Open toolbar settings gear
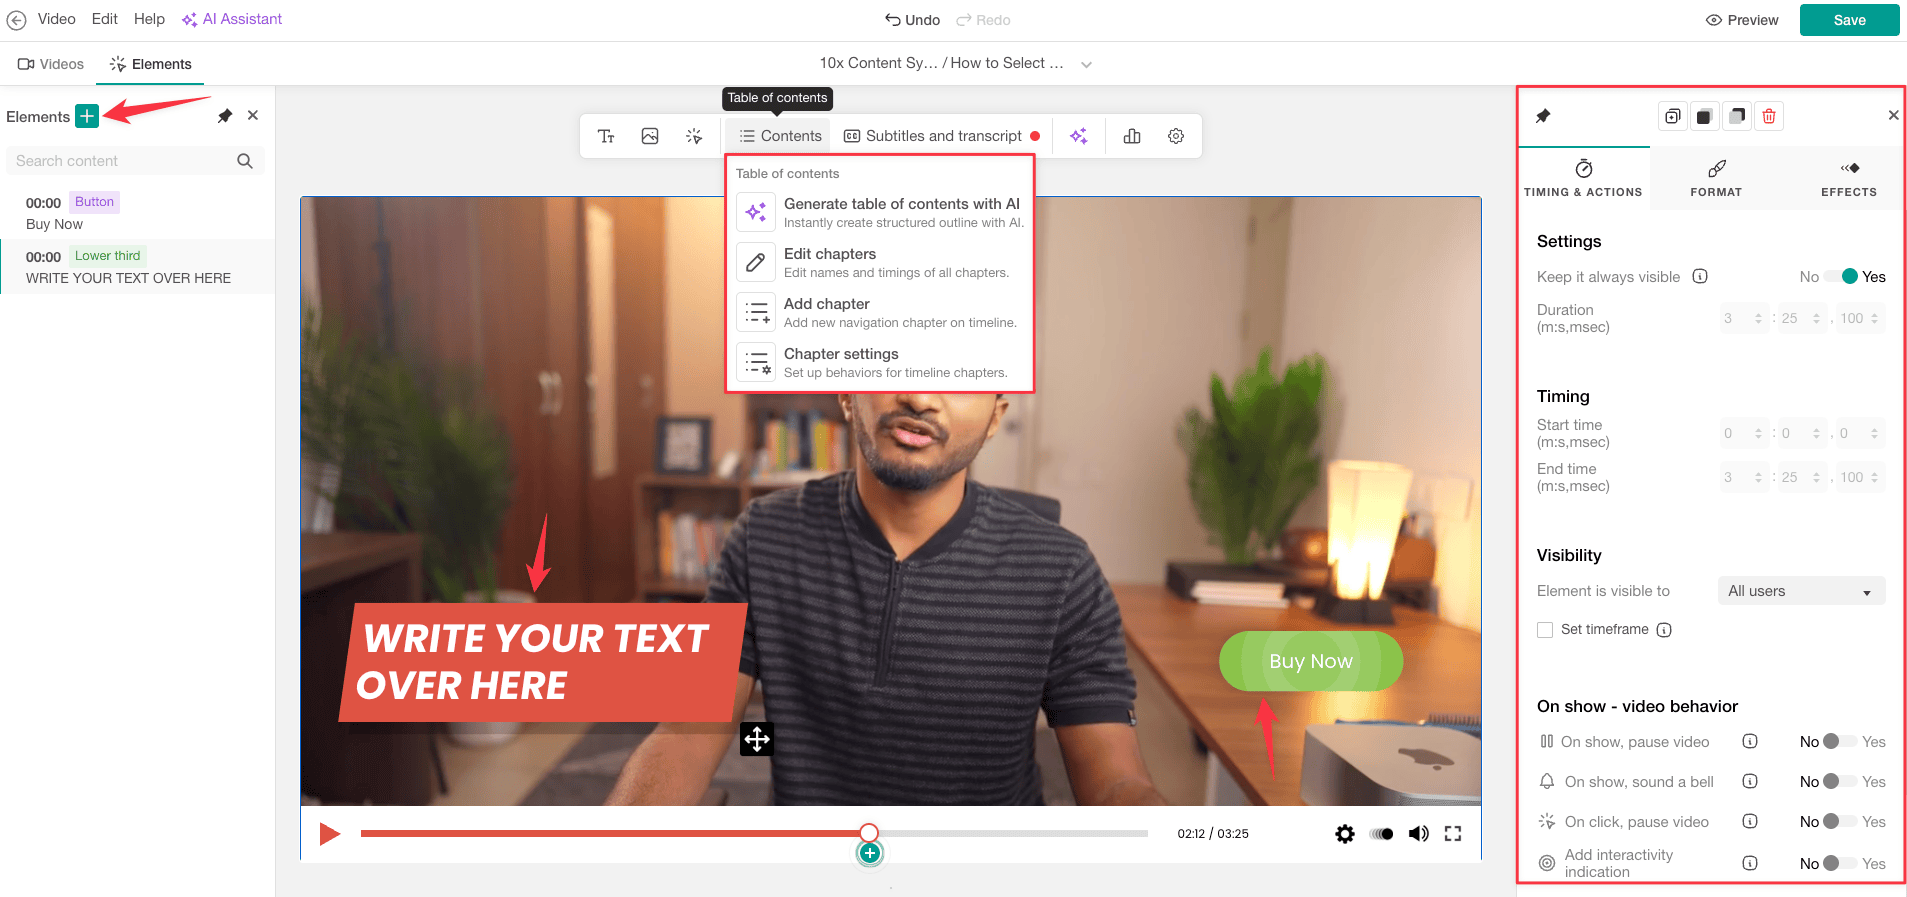This screenshot has width=1907, height=897. pyautogui.click(x=1176, y=136)
